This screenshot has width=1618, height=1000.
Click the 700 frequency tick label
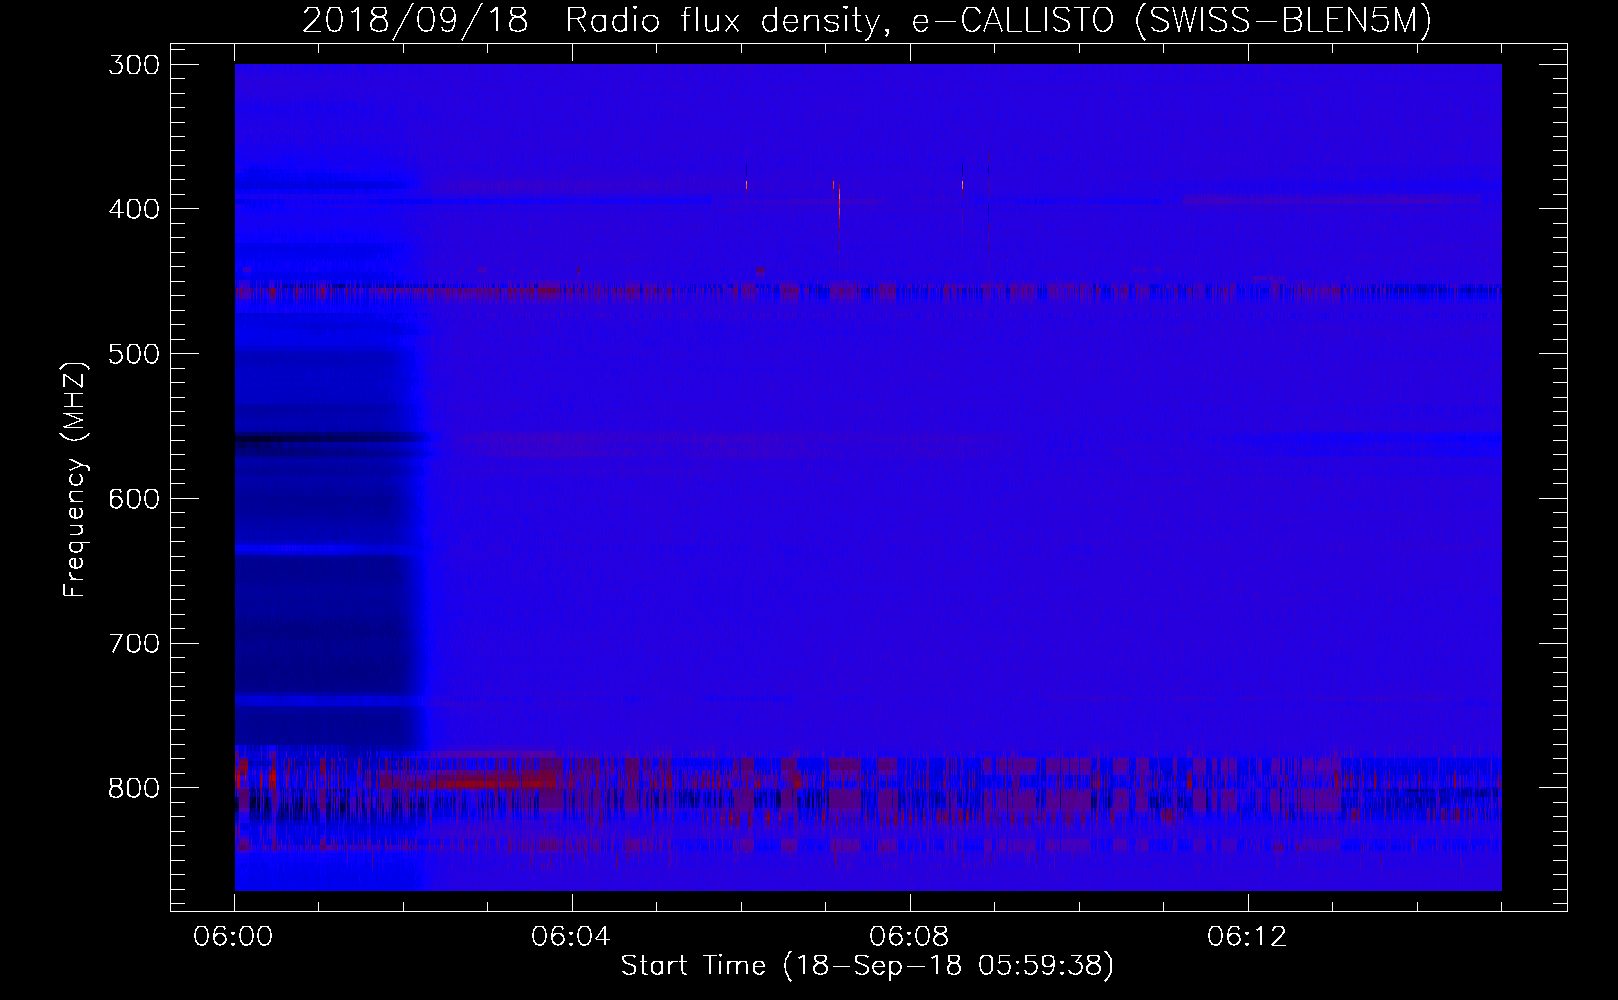(x=132, y=643)
